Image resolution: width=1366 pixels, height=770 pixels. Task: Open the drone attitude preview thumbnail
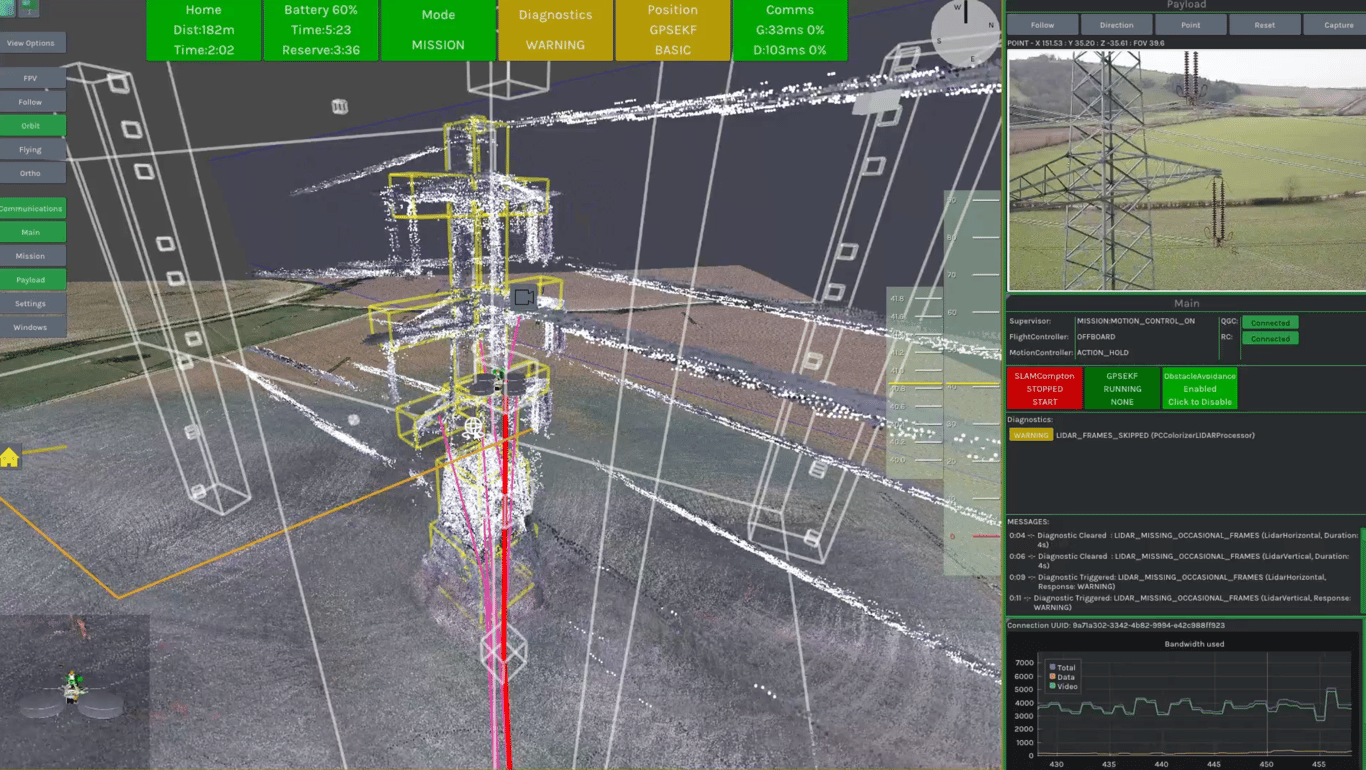pyautogui.click(x=74, y=690)
